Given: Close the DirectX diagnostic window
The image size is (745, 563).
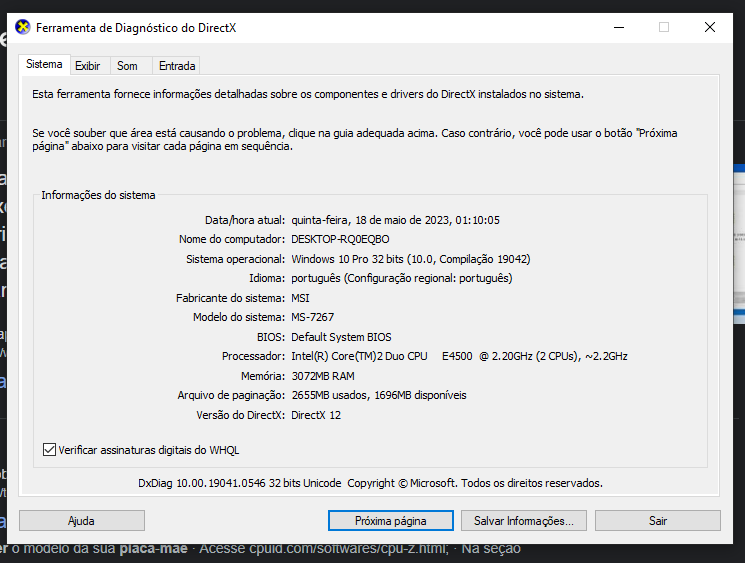Looking at the screenshot, I should [x=710, y=28].
